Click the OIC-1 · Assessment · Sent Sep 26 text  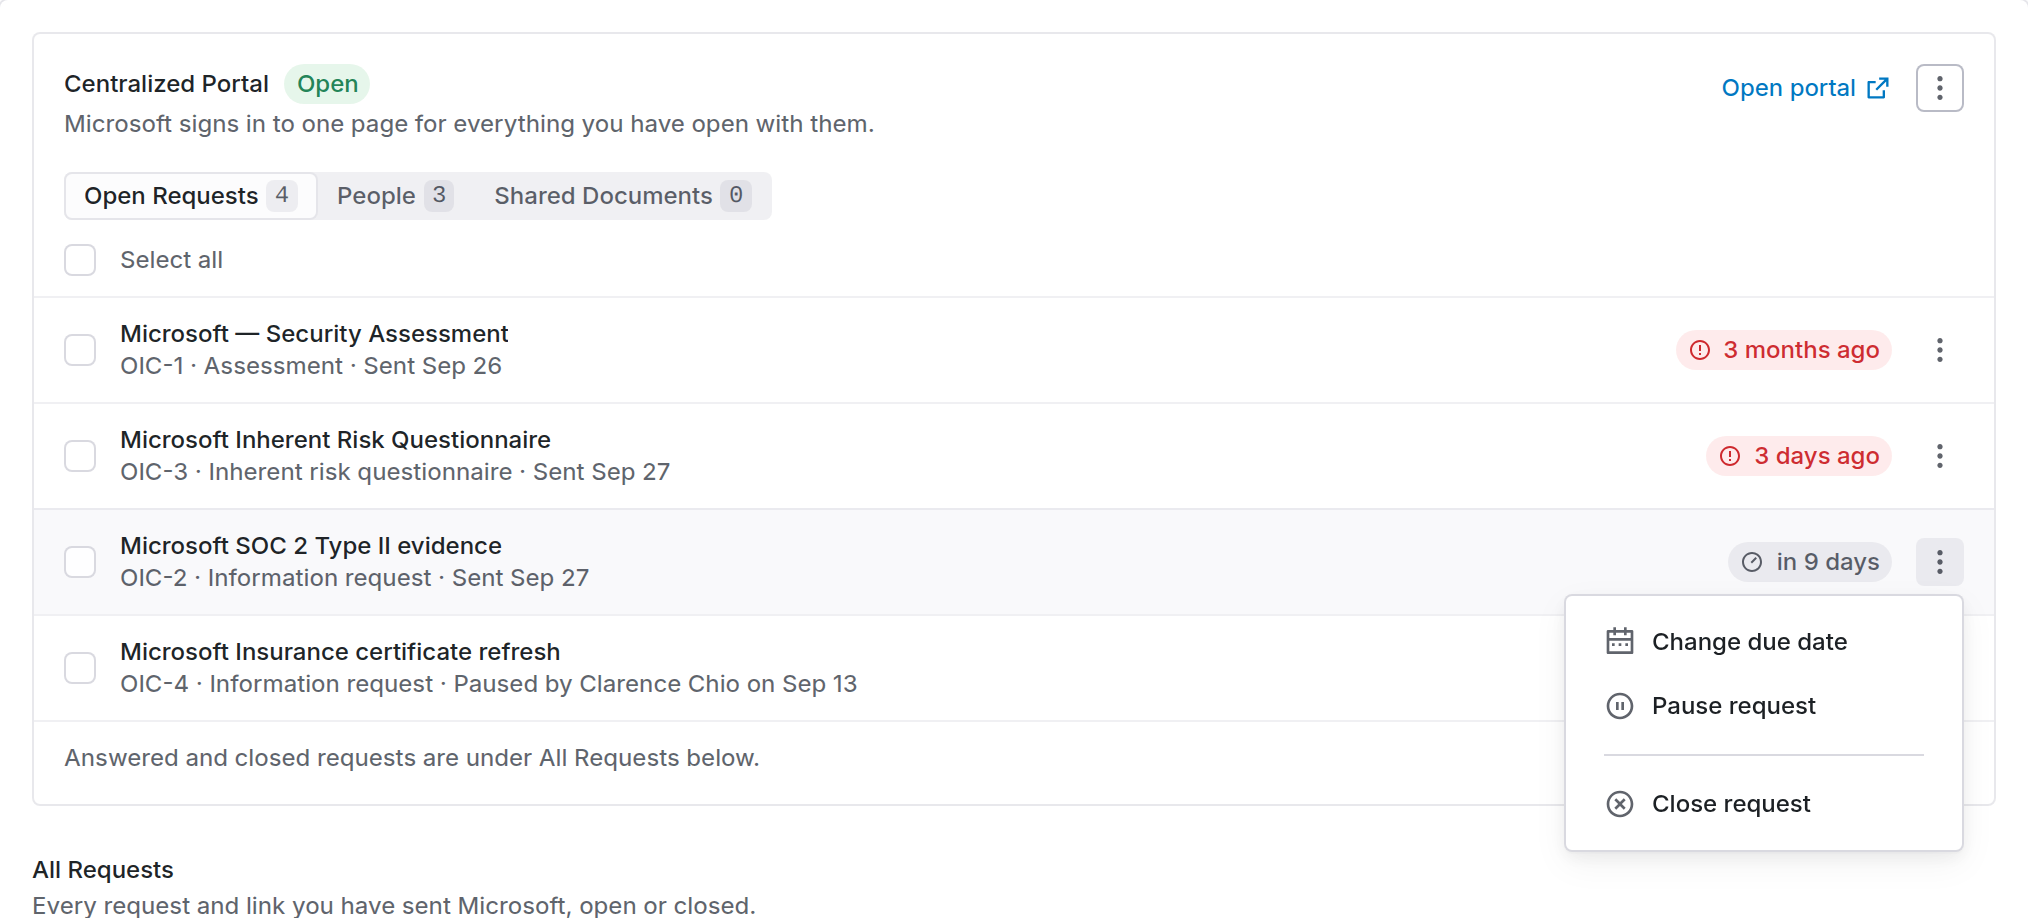pyautogui.click(x=311, y=366)
